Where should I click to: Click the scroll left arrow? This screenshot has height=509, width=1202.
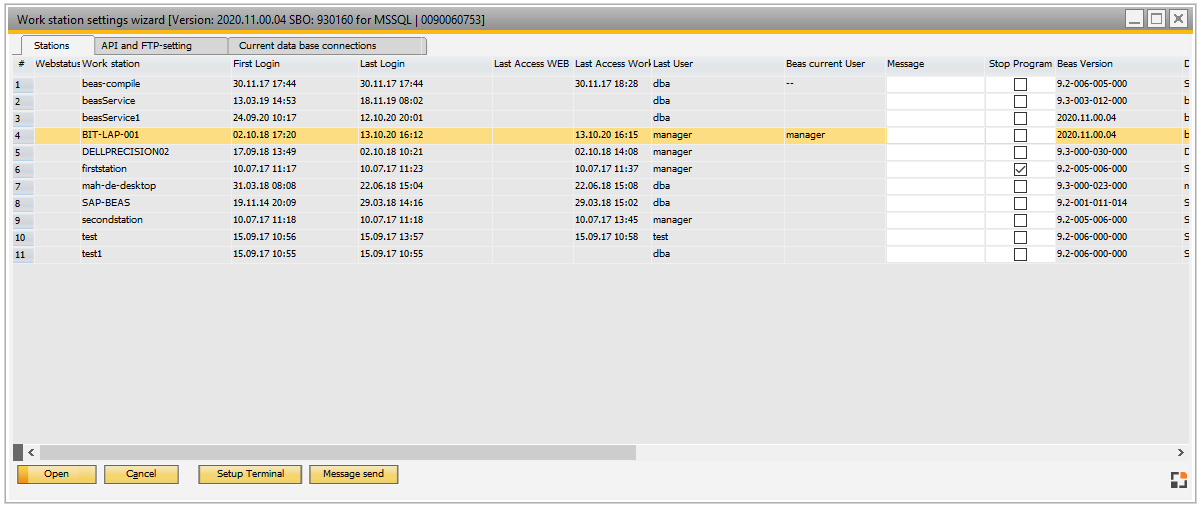coord(30,453)
